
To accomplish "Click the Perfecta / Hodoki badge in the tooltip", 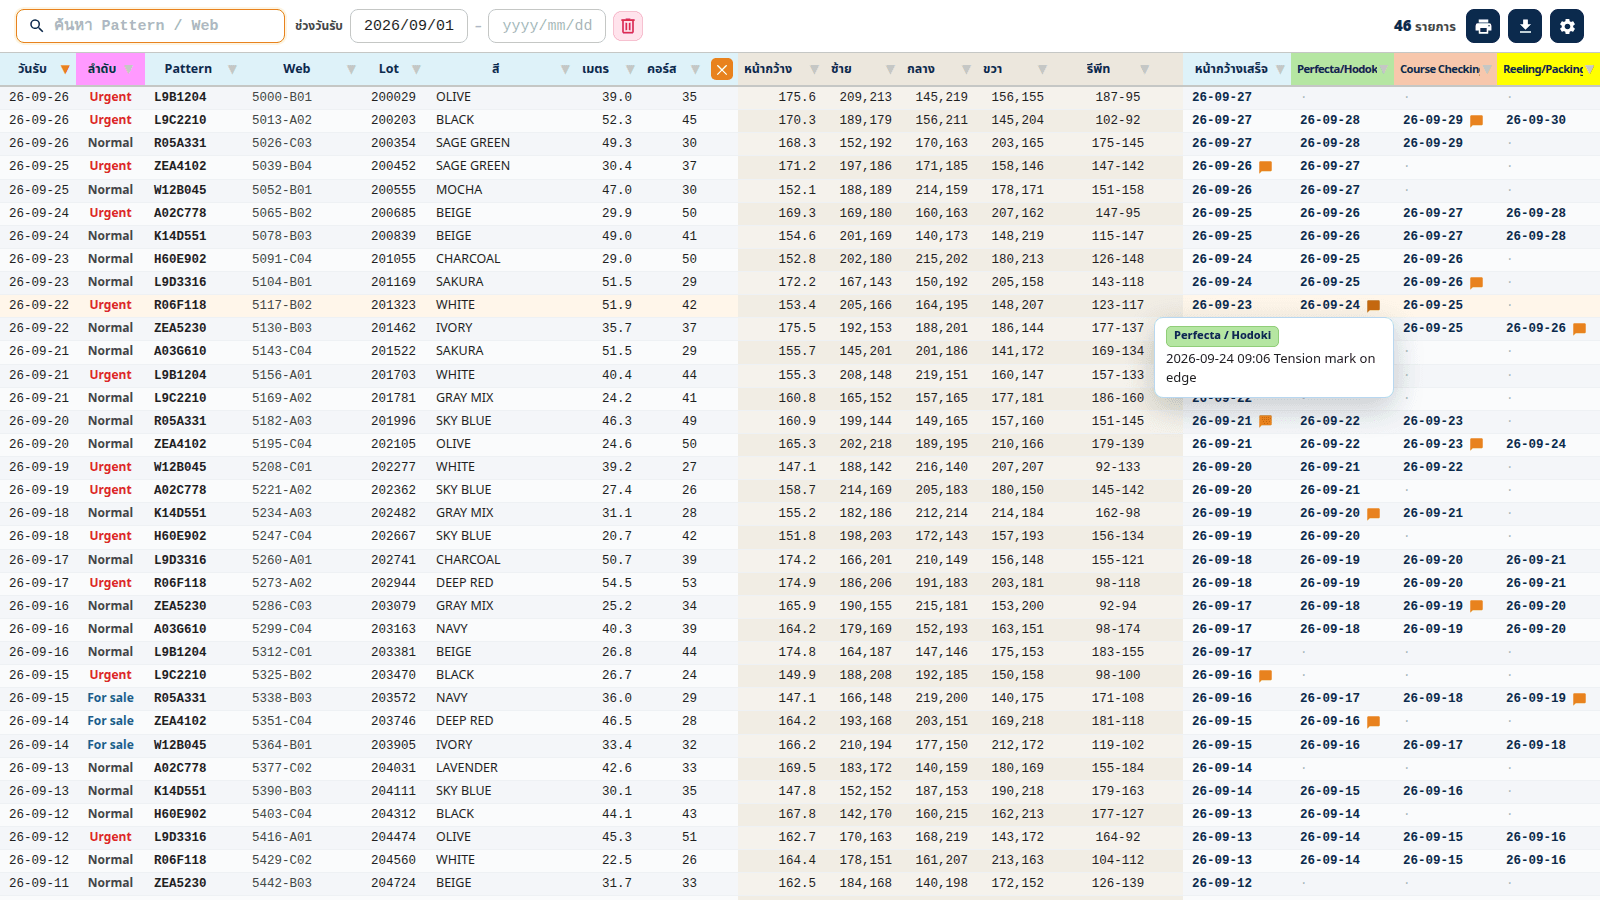I will (x=1222, y=336).
